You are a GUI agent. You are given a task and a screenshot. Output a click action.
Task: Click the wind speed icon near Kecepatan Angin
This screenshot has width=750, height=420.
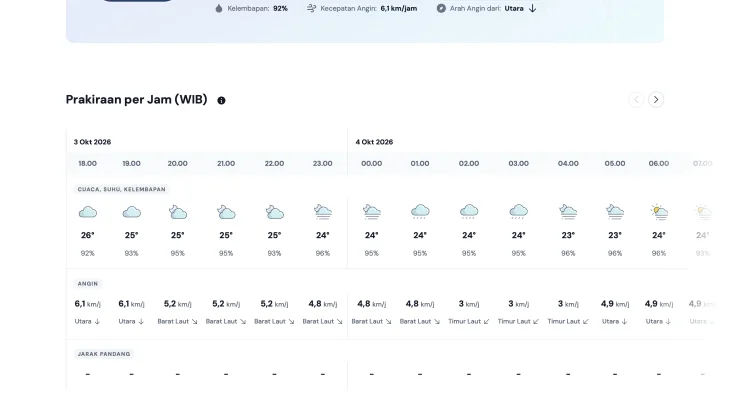click(311, 8)
